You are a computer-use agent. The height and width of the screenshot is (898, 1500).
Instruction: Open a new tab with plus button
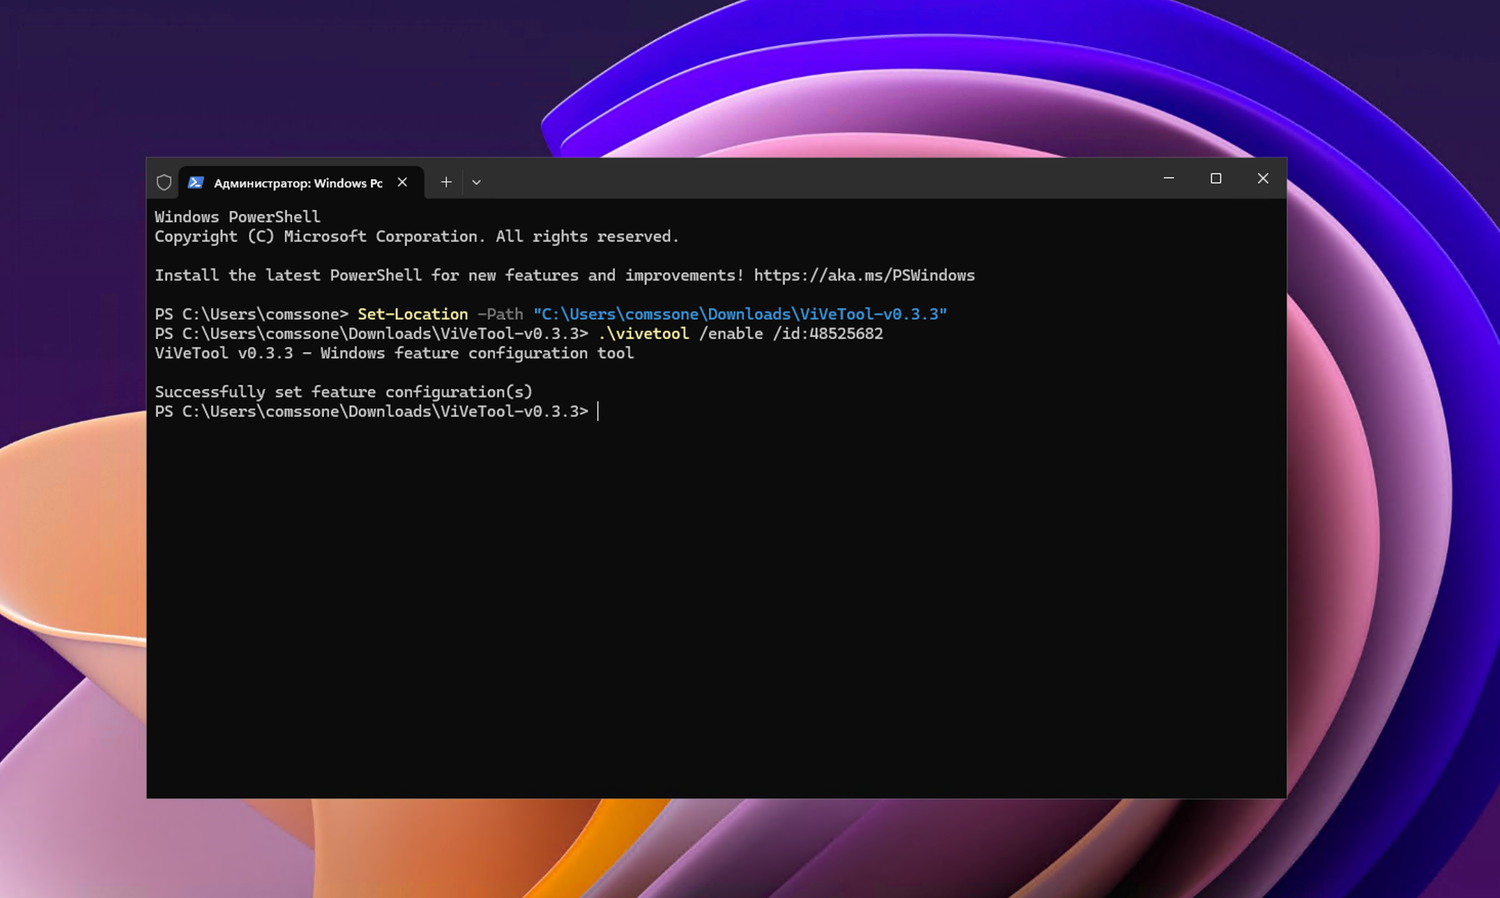tap(446, 182)
